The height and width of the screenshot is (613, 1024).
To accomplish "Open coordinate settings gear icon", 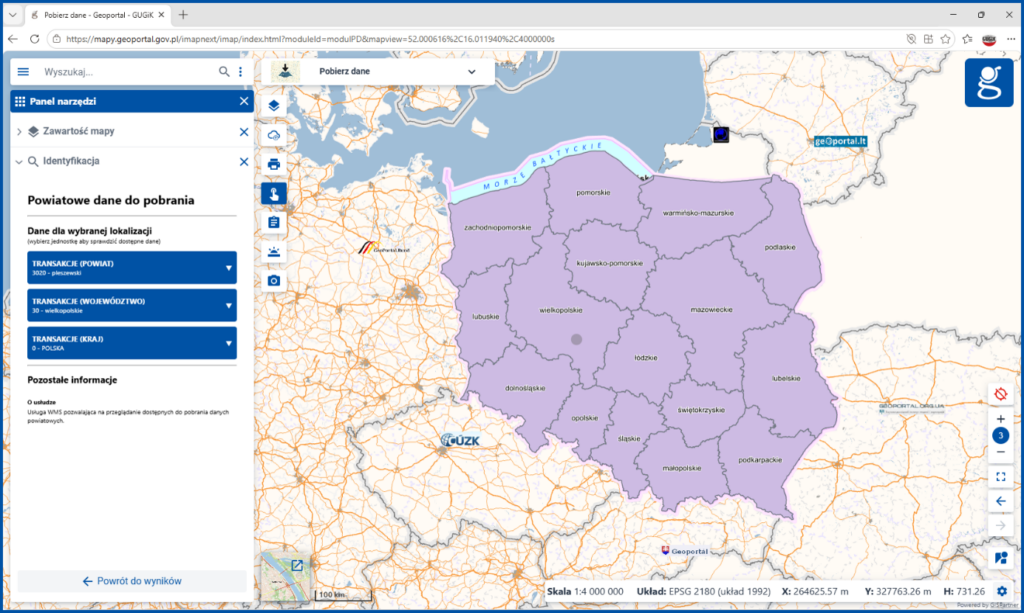I will coord(1002,591).
